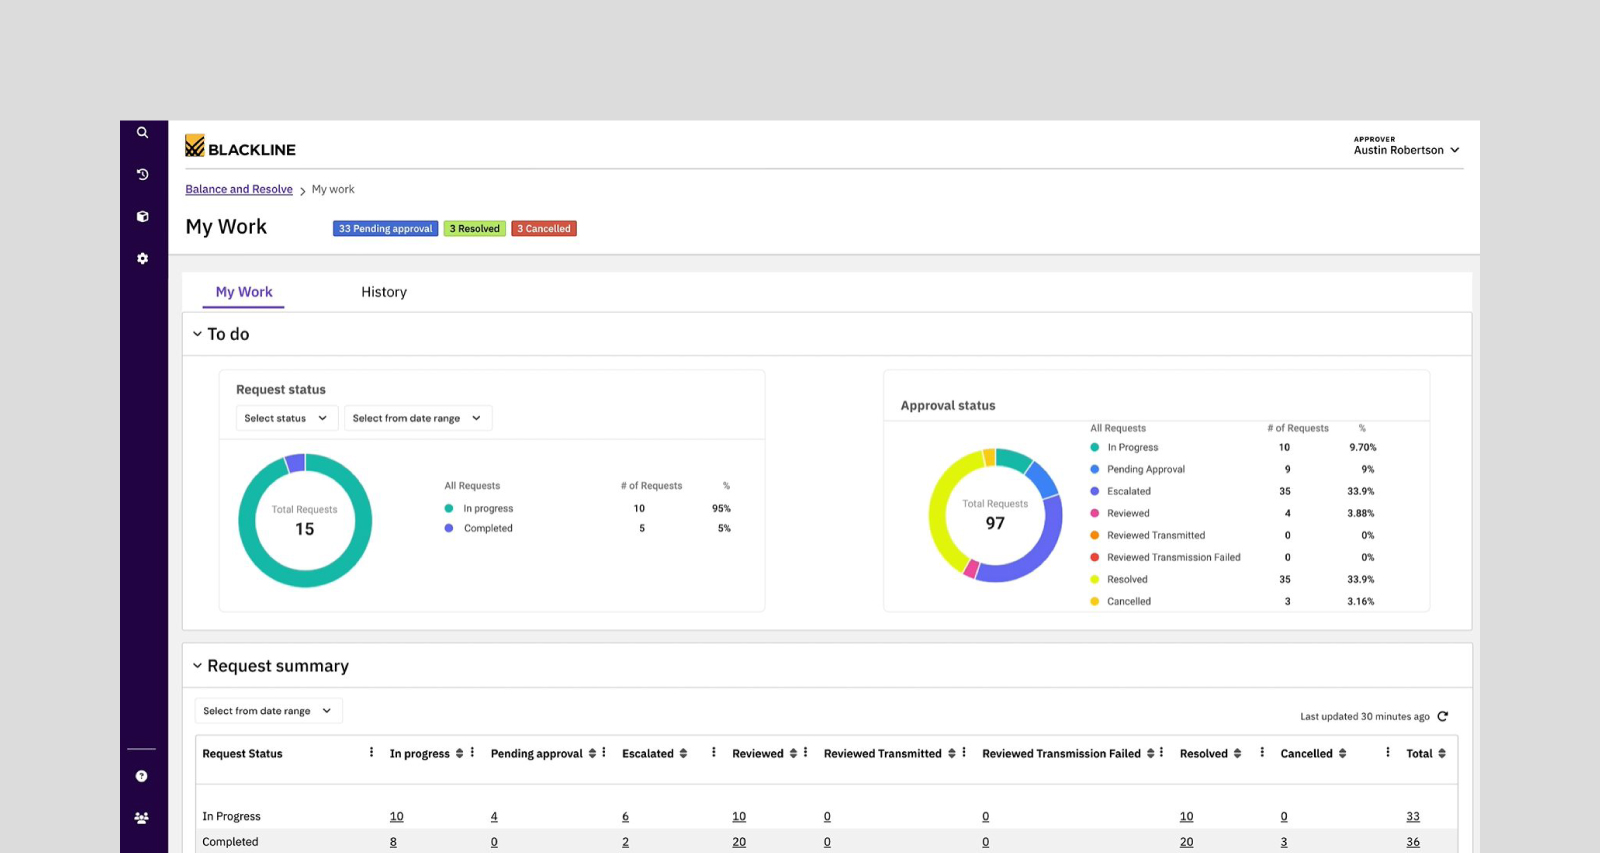The width and height of the screenshot is (1600, 853).
Task: Switch to the My Work tab
Action: 244,292
